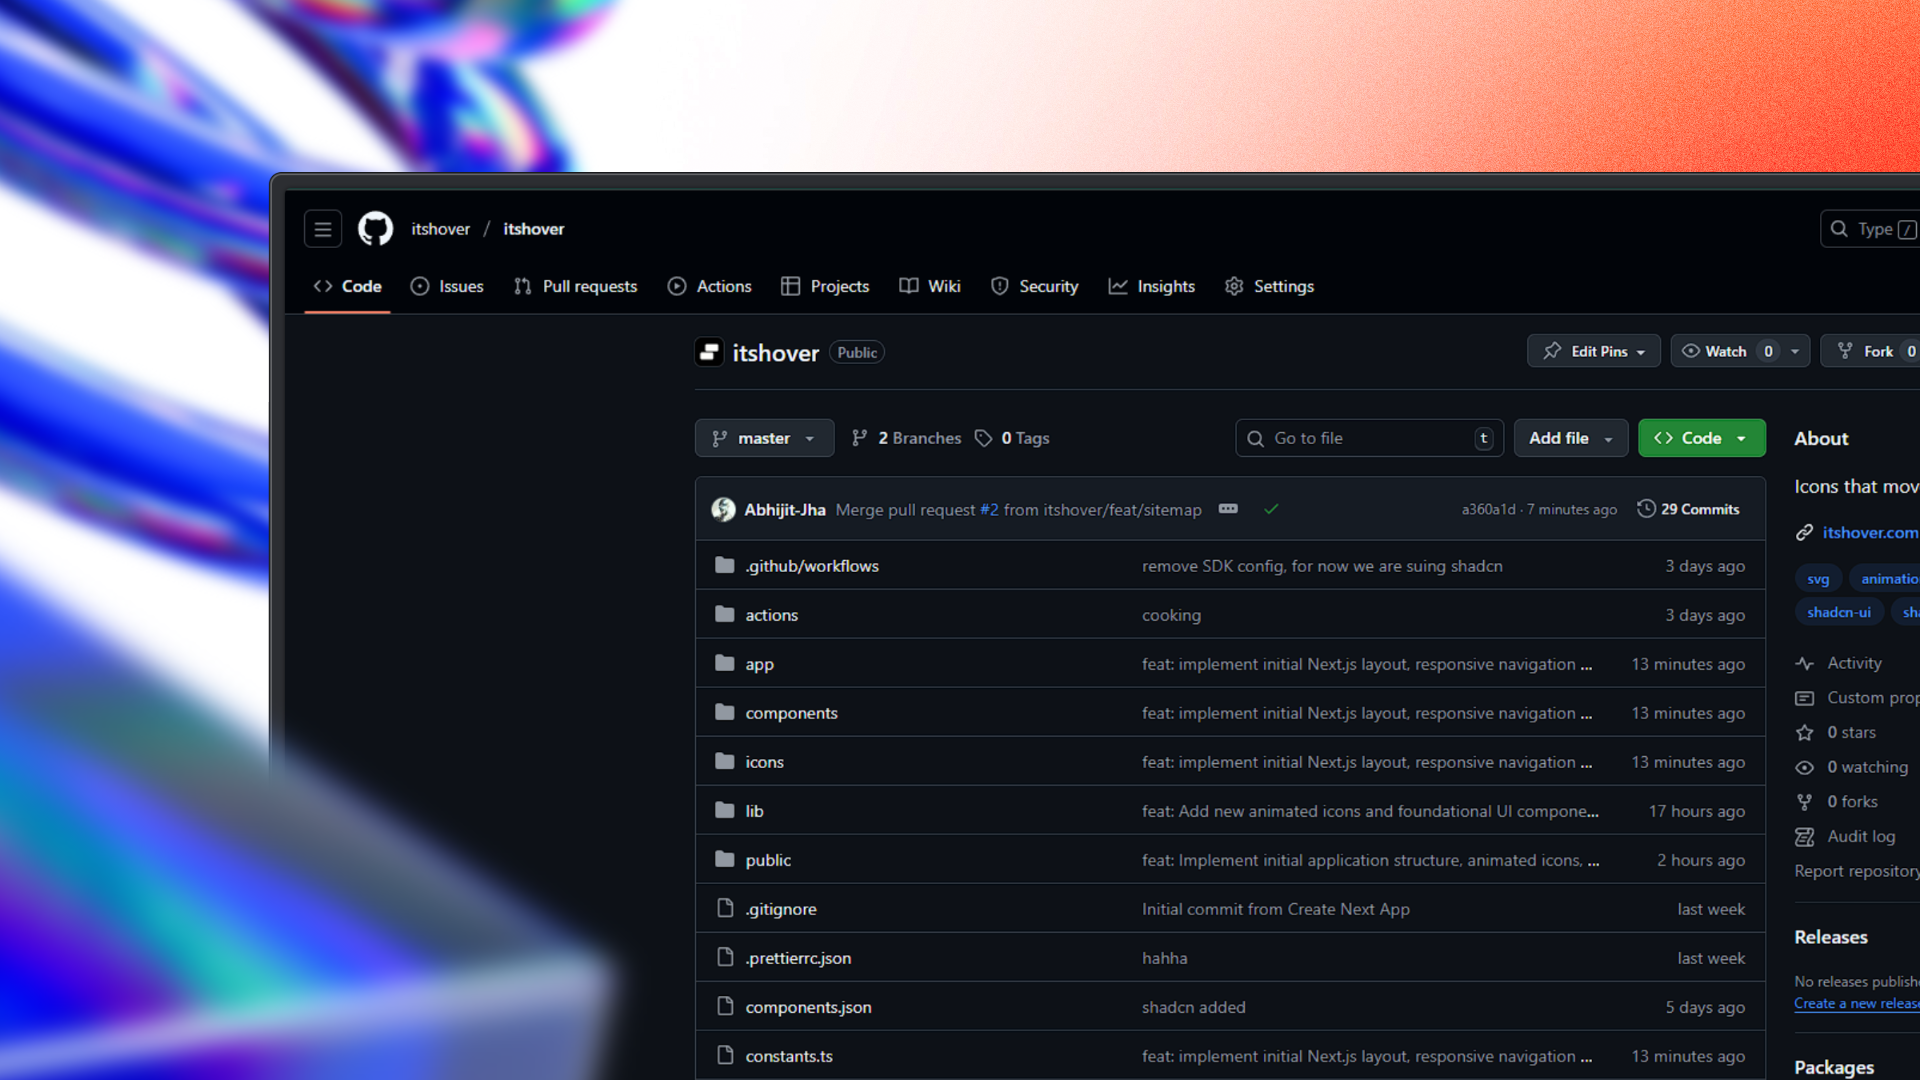Open the Insights tab
Image resolution: width=1920 pixels, height=1080 pixels.
[1152, 286]
